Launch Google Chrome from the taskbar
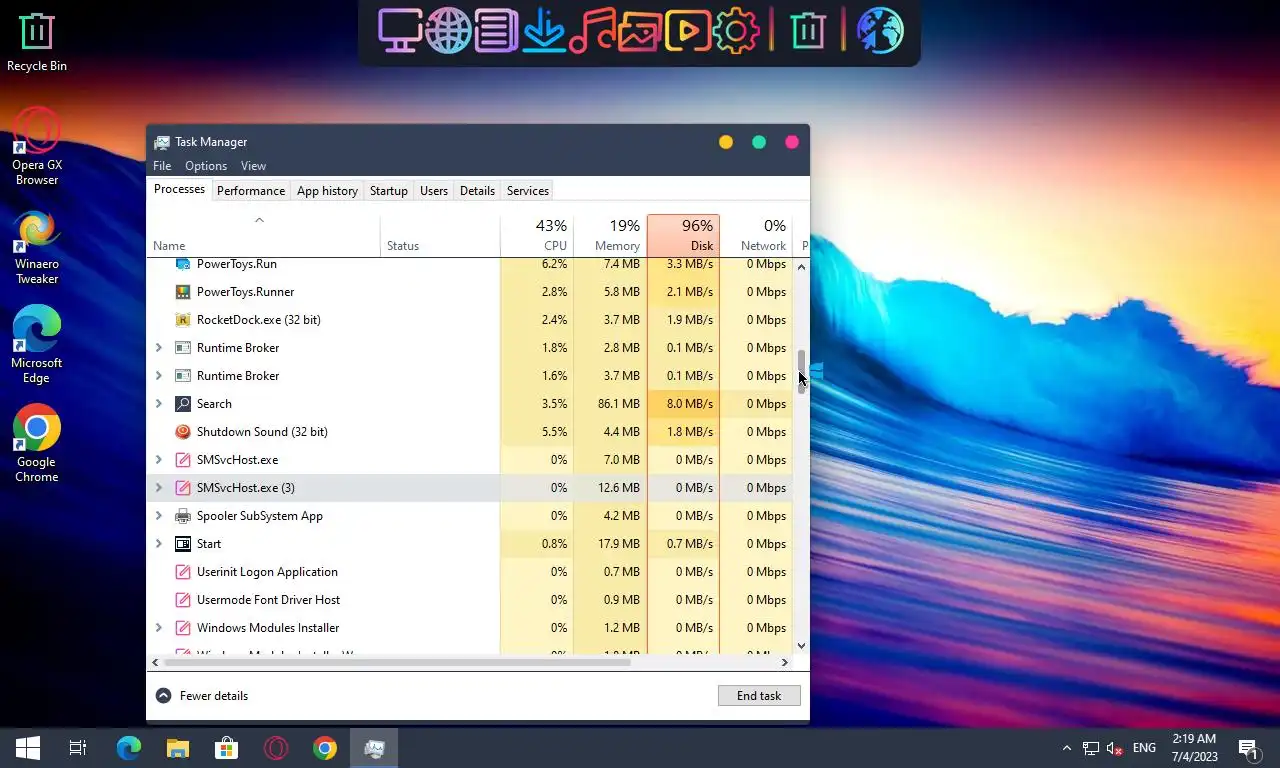 [x=325, y=748]
